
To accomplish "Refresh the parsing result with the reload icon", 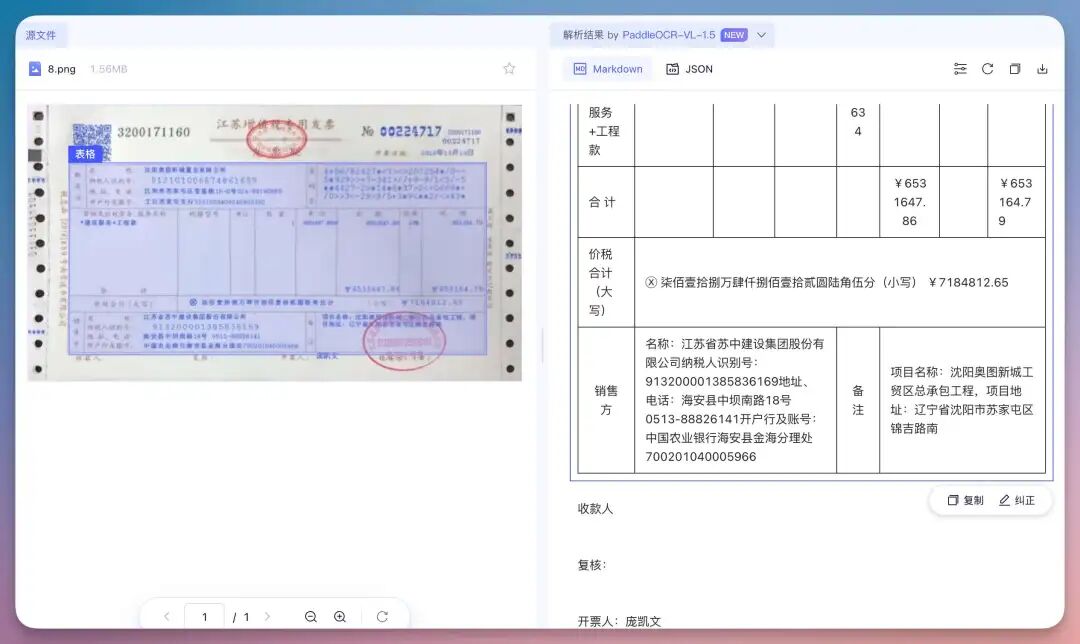I will 988,69.
